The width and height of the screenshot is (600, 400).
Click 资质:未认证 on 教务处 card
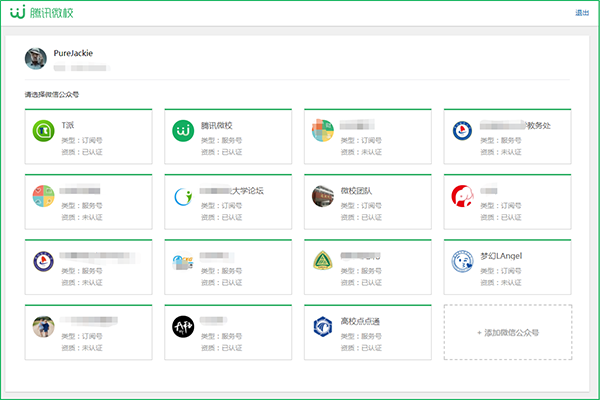501,152
